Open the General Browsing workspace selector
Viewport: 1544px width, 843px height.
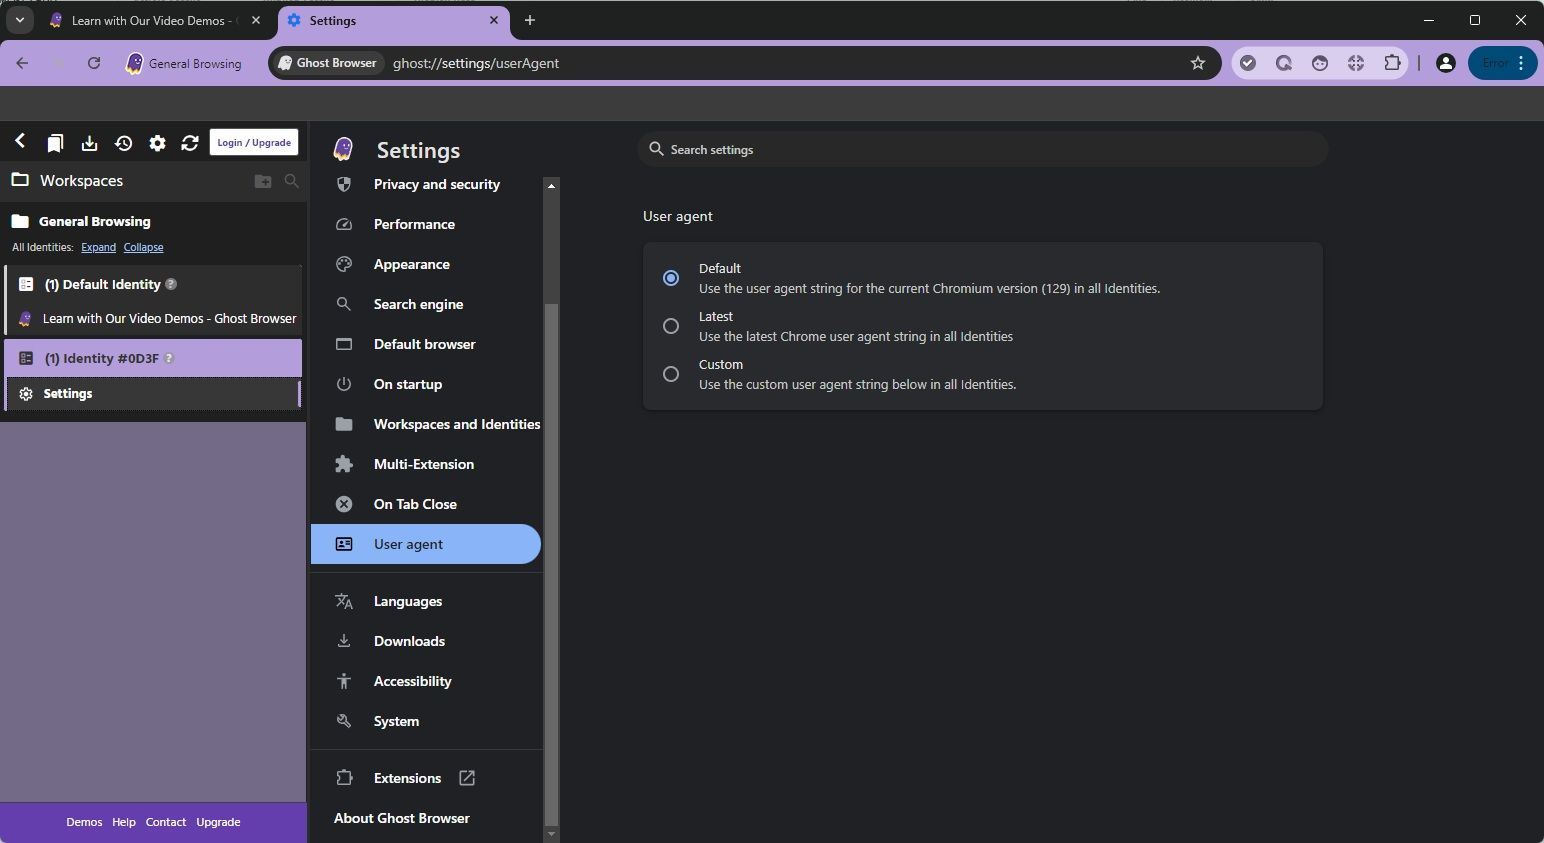click(x=184, y=63)
